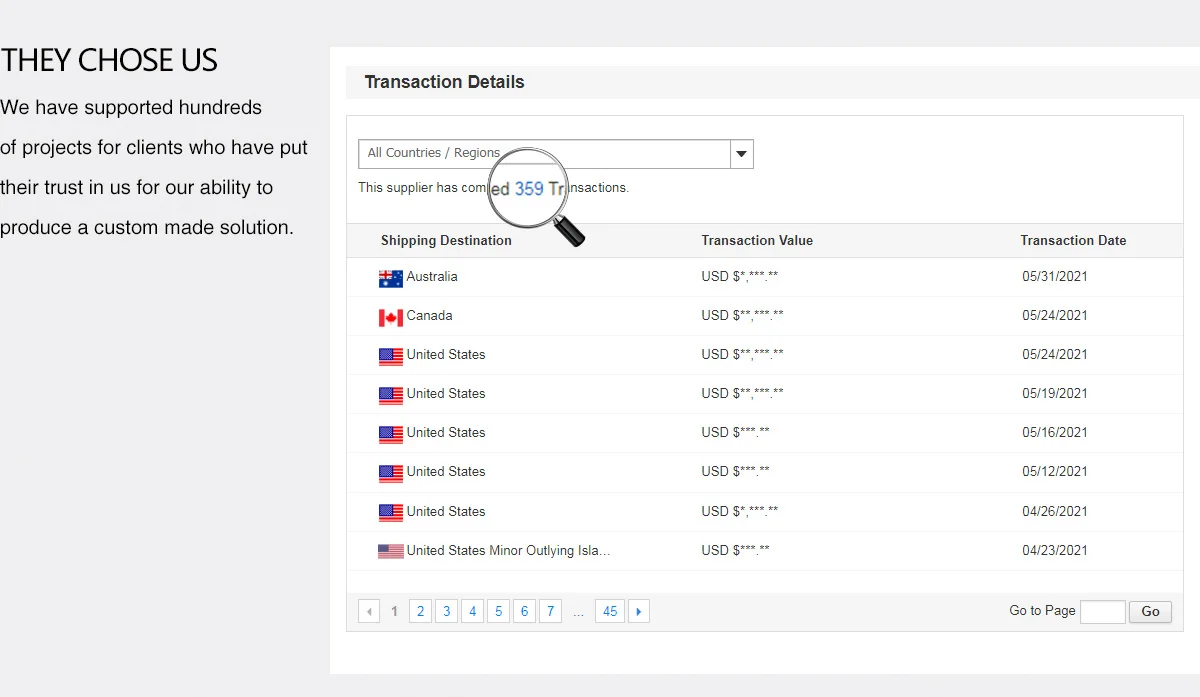Click the Australia flag icon
This screenshot has width=1200, height=697.
click(x=390, y=278)
